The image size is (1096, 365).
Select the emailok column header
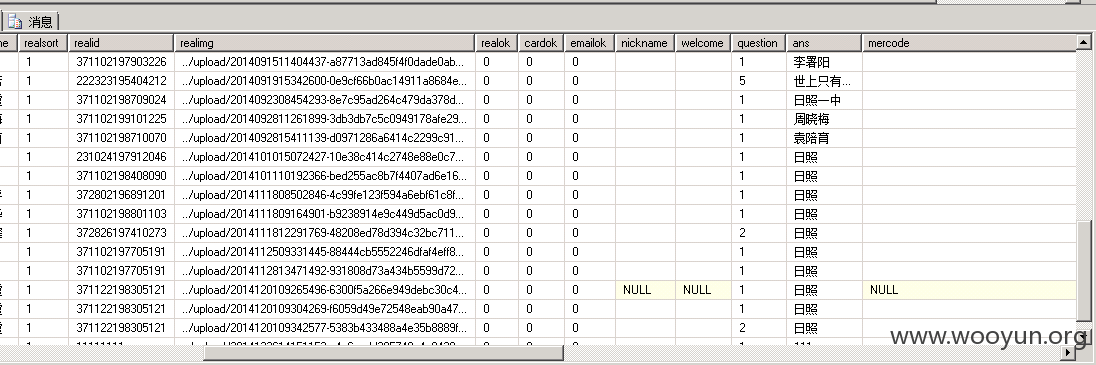[x=589, y=43]
